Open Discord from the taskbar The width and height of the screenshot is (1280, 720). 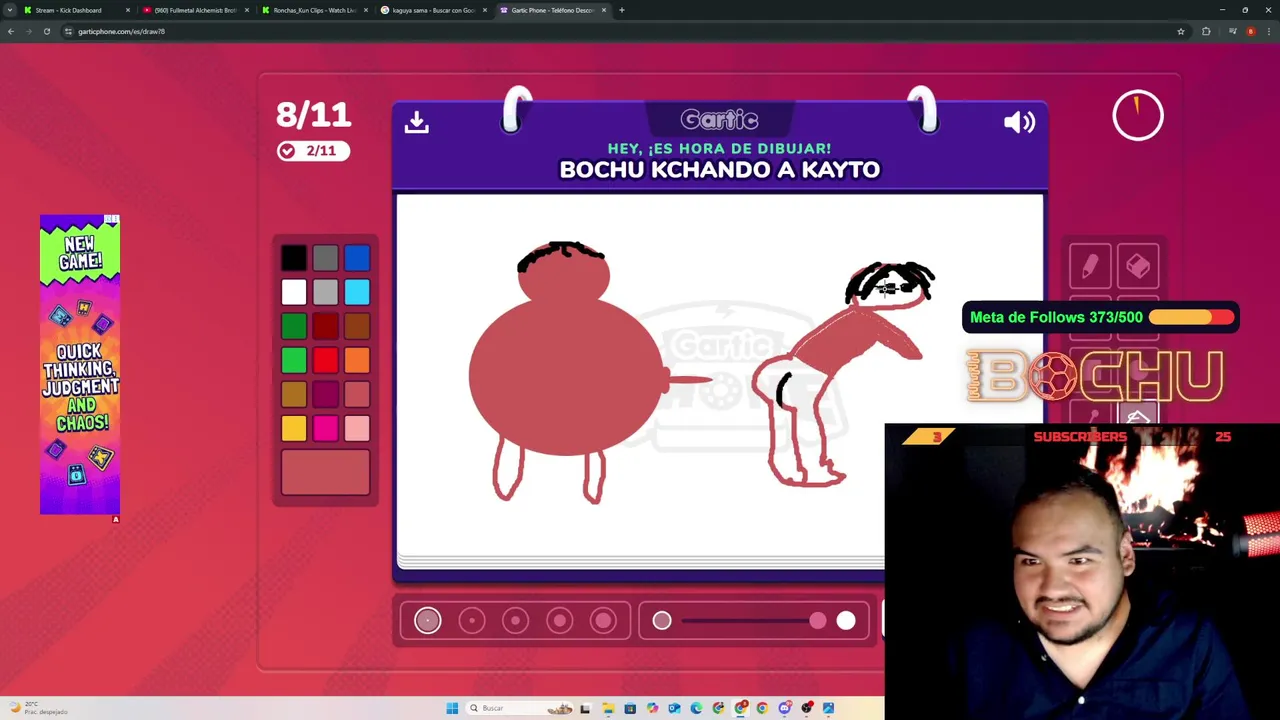click(x=784, y=708)
